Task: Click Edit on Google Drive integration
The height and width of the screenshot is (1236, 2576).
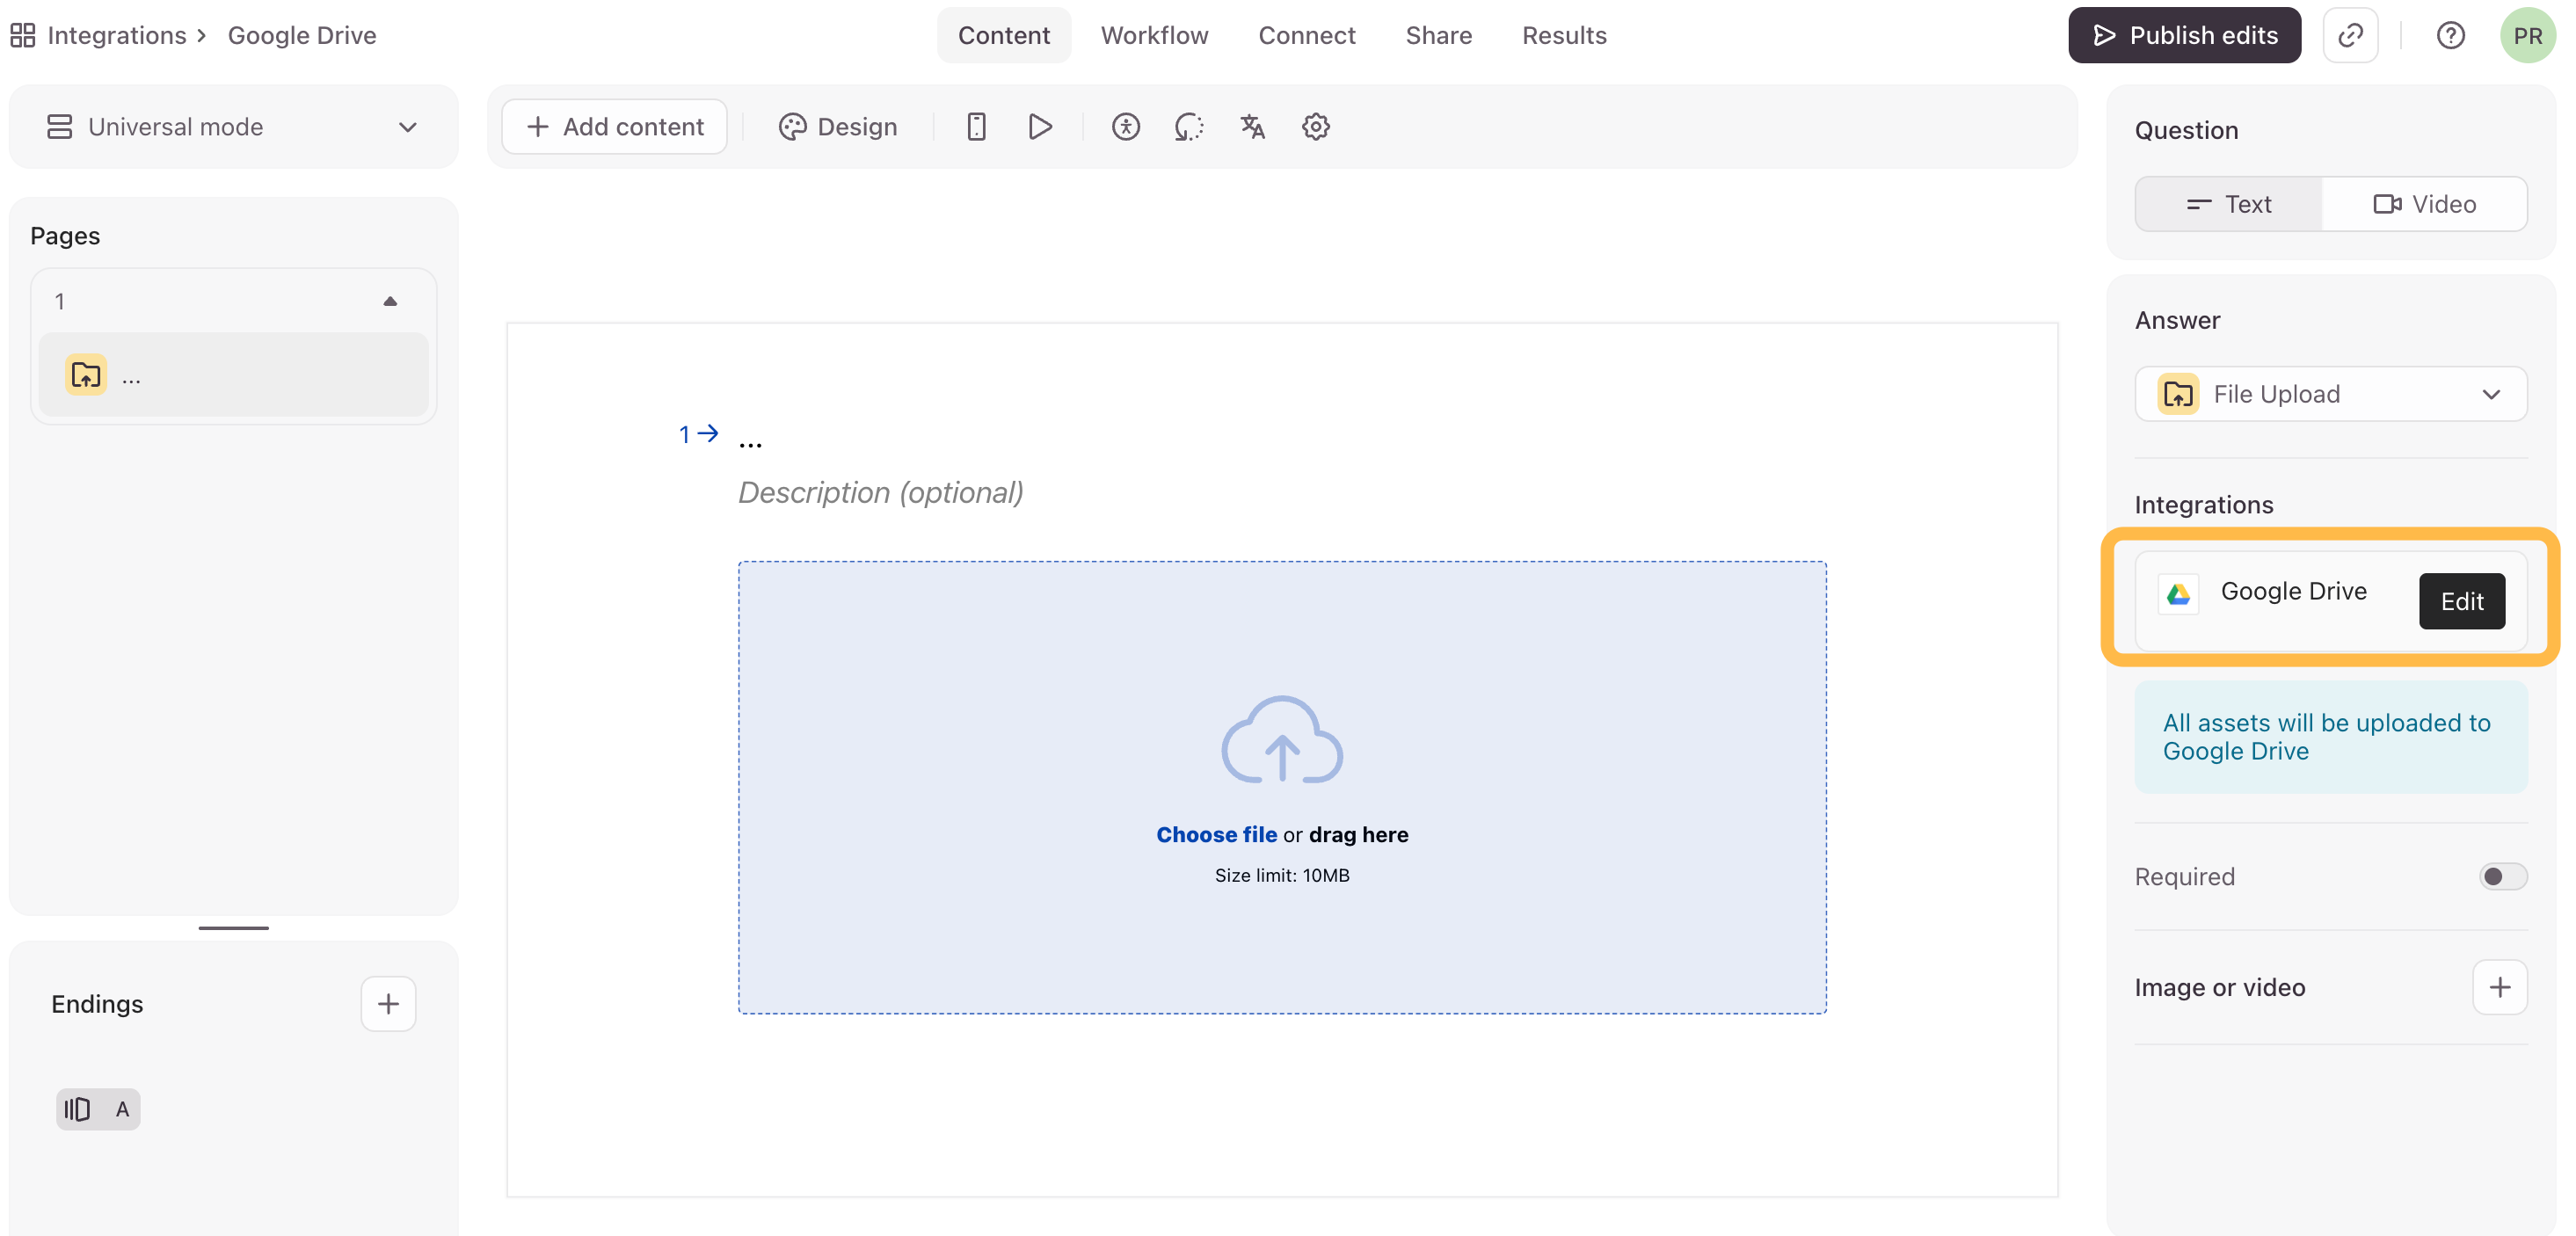Action: click(2460, 601)
